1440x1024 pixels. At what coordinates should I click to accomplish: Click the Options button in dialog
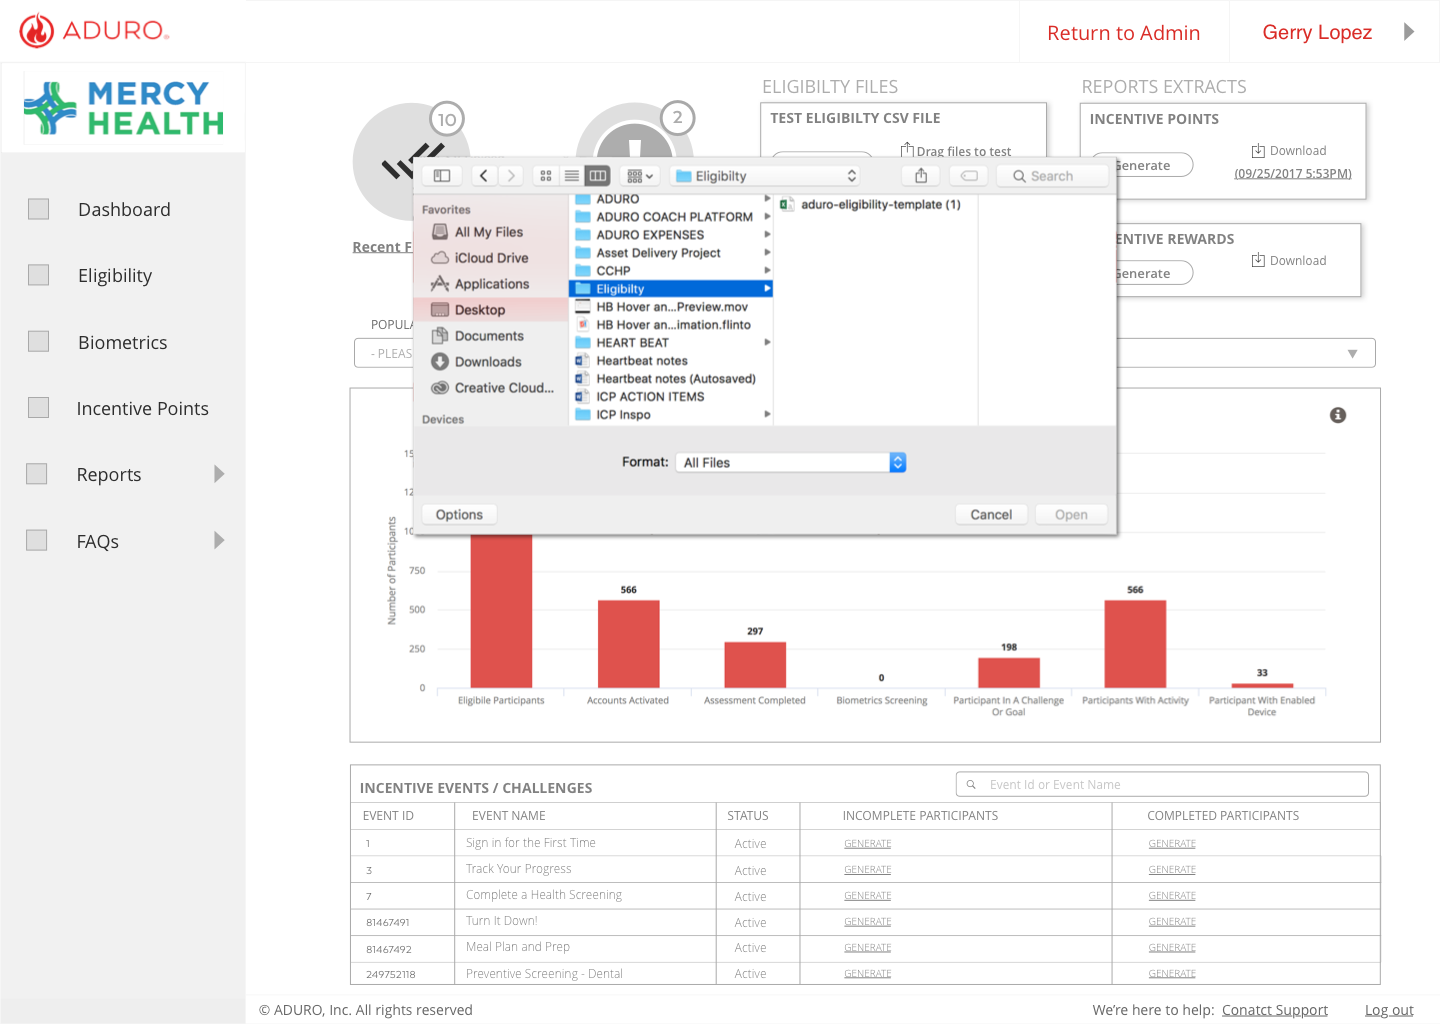[459, 514]
